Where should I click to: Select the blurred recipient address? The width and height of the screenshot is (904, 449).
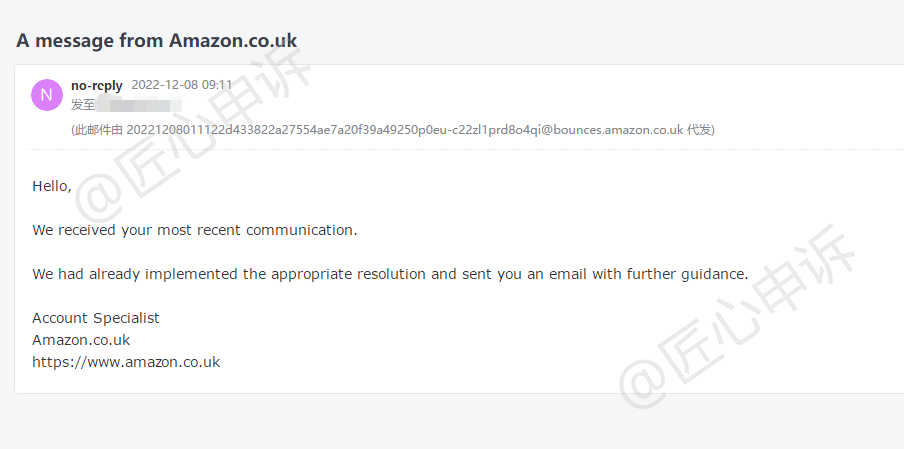point(139,105)
